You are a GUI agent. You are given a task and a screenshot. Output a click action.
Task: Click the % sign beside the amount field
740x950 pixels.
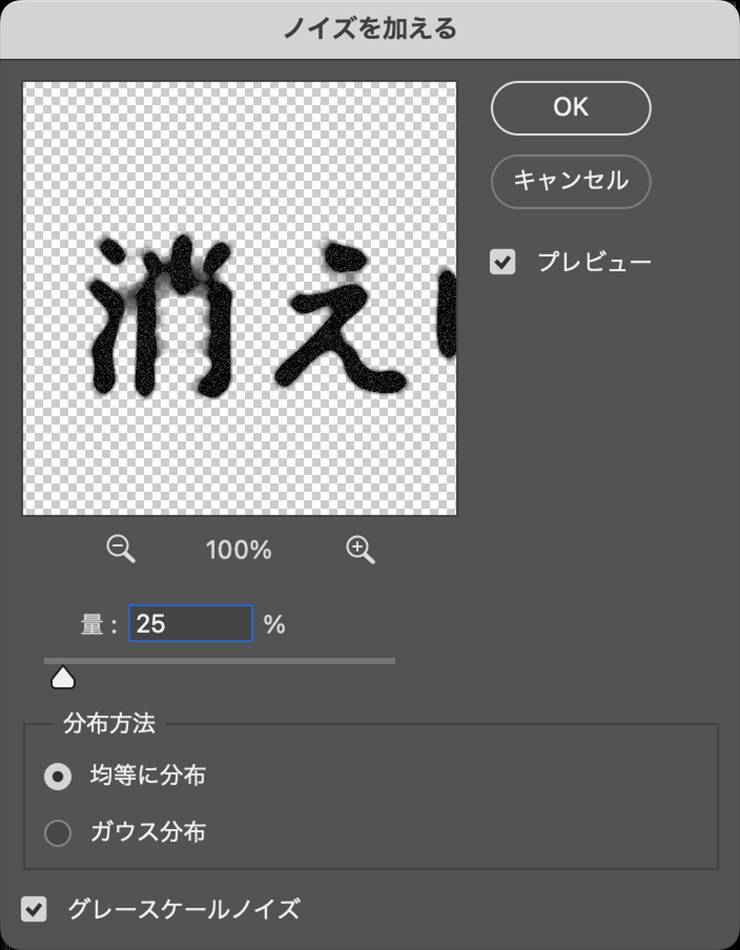coord(275,625)
